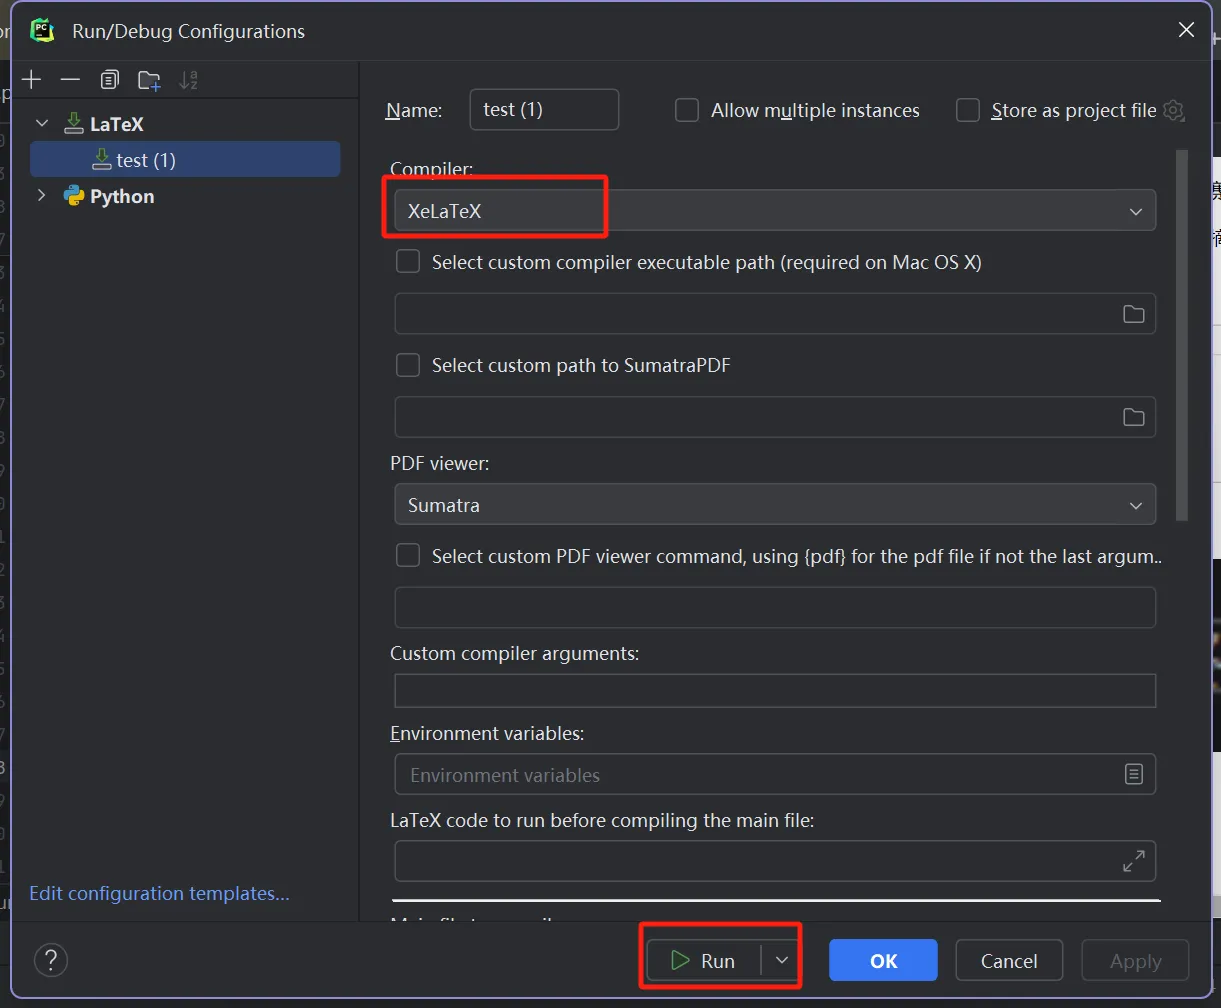The height and width of the screenshot is (1008, 1221).
Task: Open the Store as project file gear settings
Action: click(1174, 110)
